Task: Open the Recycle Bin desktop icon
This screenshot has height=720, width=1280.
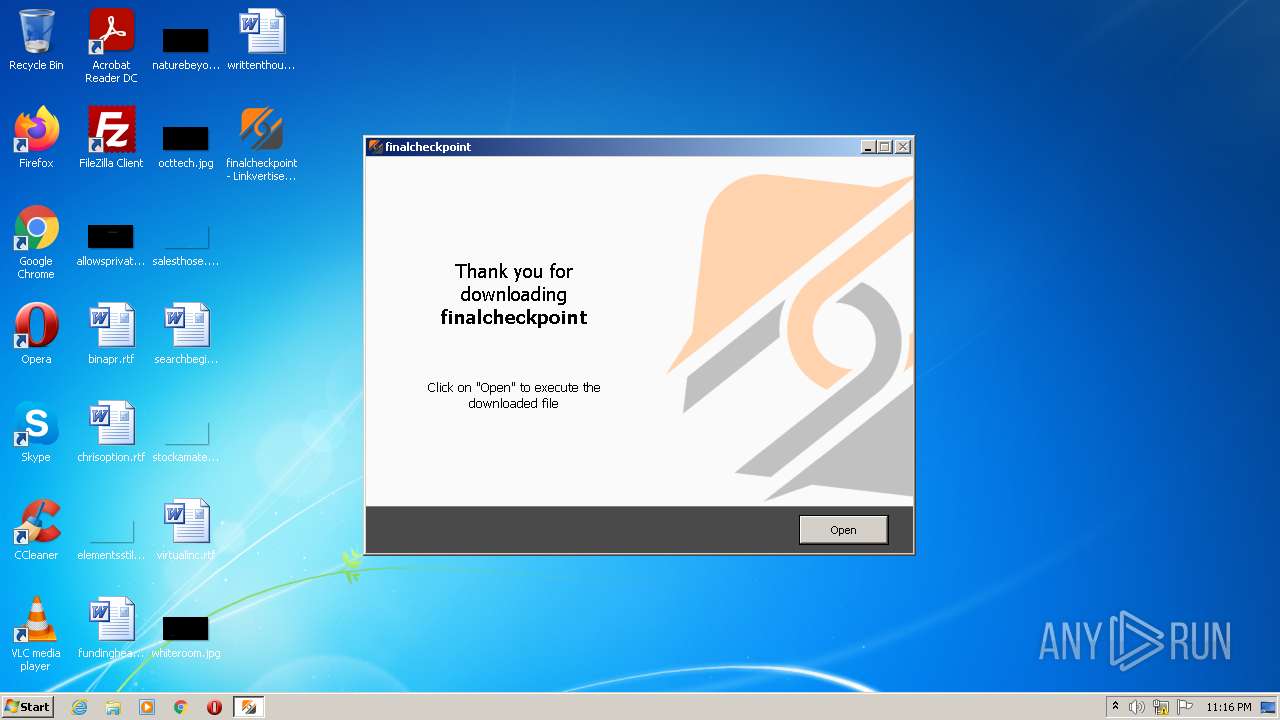Action: pos(36,40)
